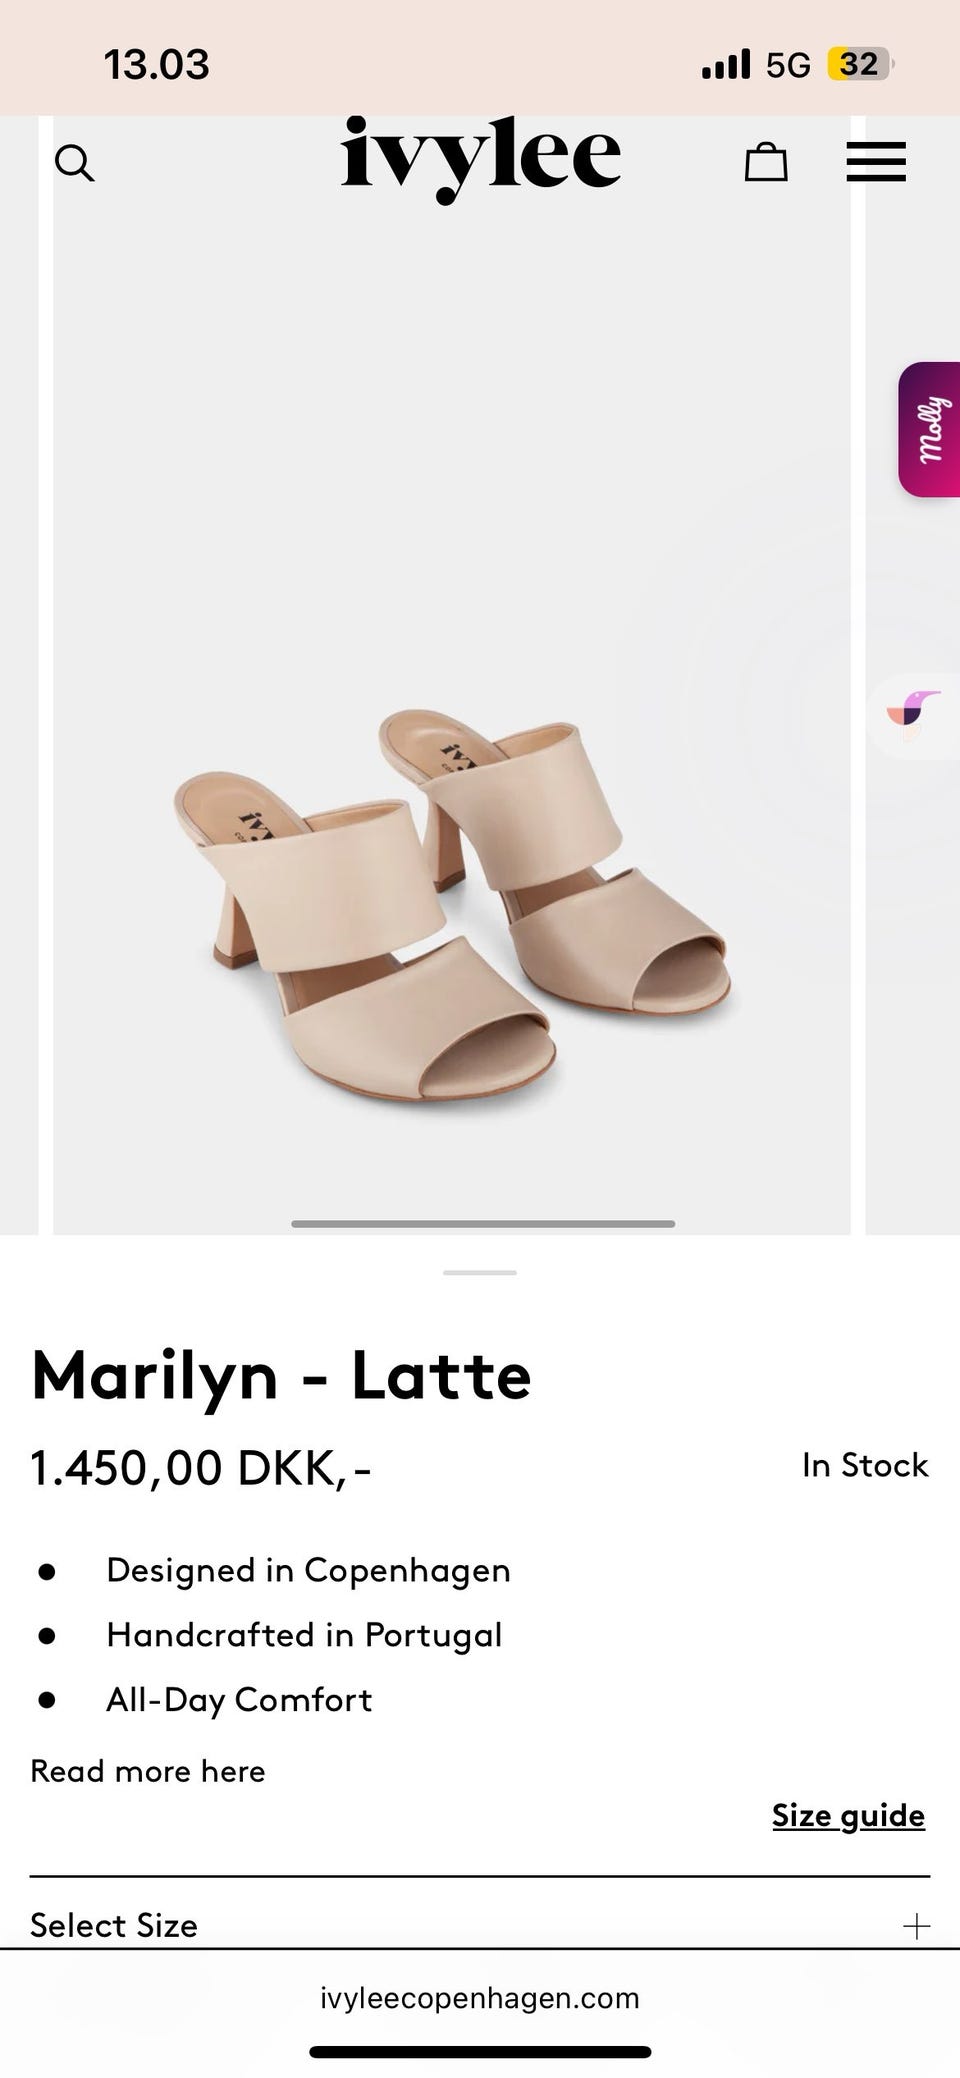The image size is (960, 2078).
Task: Tap the bottom sheet drag handle
Action: click(x=480, y=1272)
